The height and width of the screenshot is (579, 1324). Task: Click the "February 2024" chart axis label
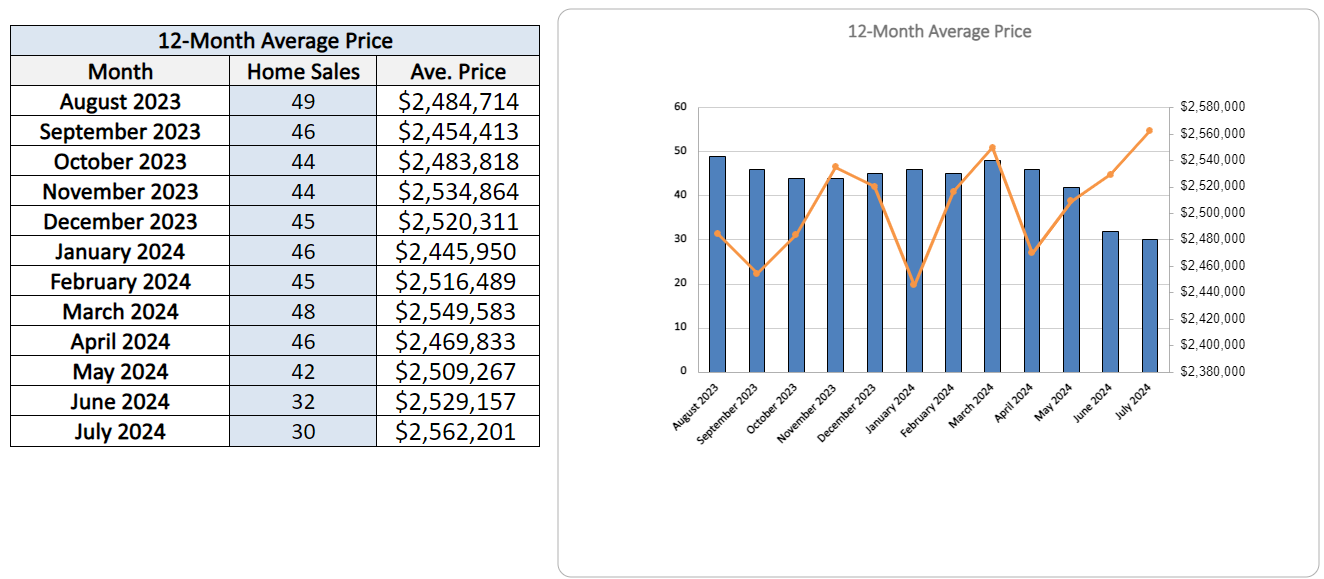[928, 412]
